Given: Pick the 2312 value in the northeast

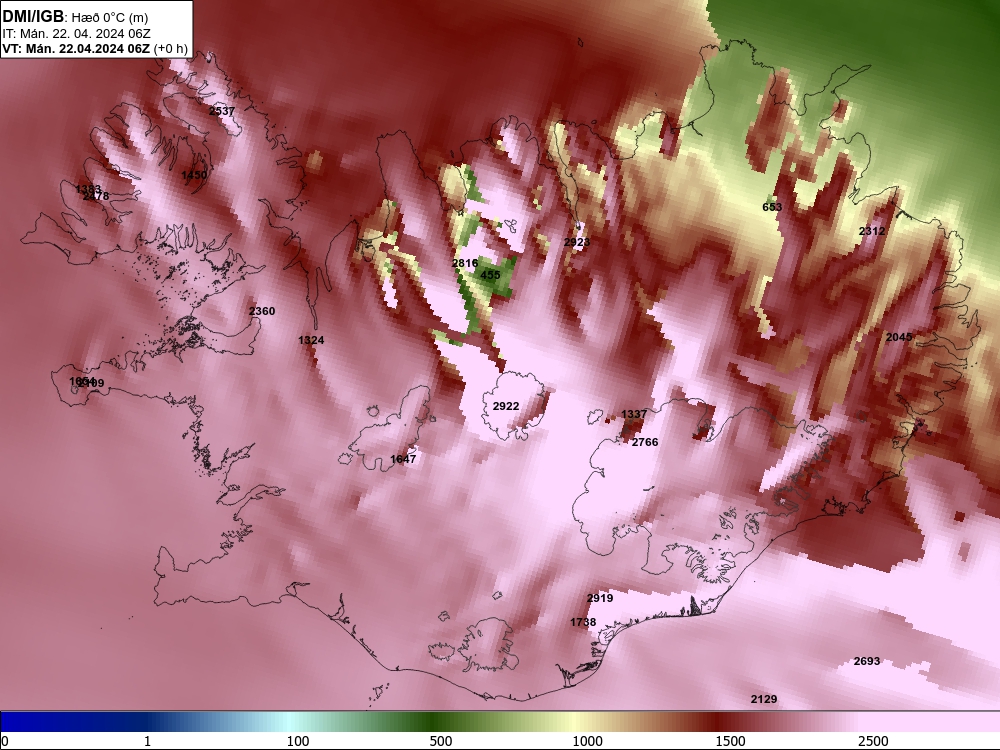Looking at the screenshot, I should pyautogui.click(x=872, y=232).
